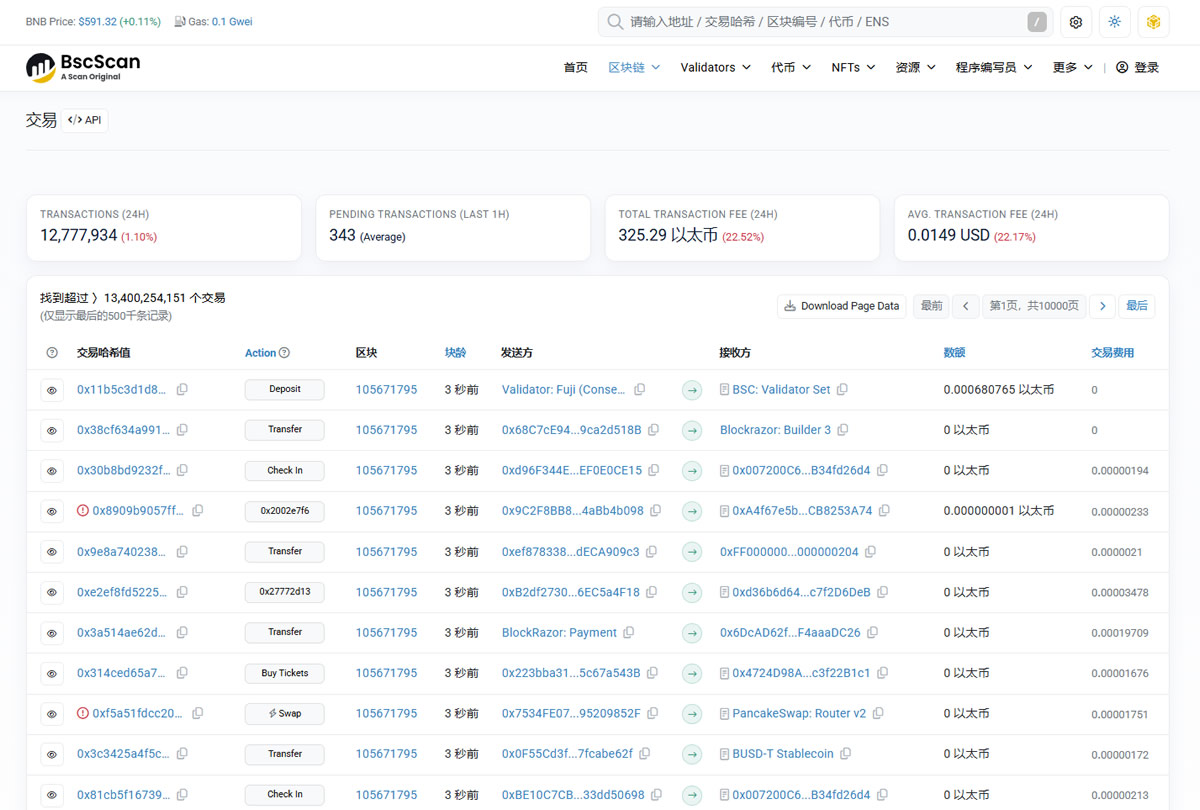Click 登录 sign in
This screenshot has width=1200, height=810.
[x=1137, y=67]
